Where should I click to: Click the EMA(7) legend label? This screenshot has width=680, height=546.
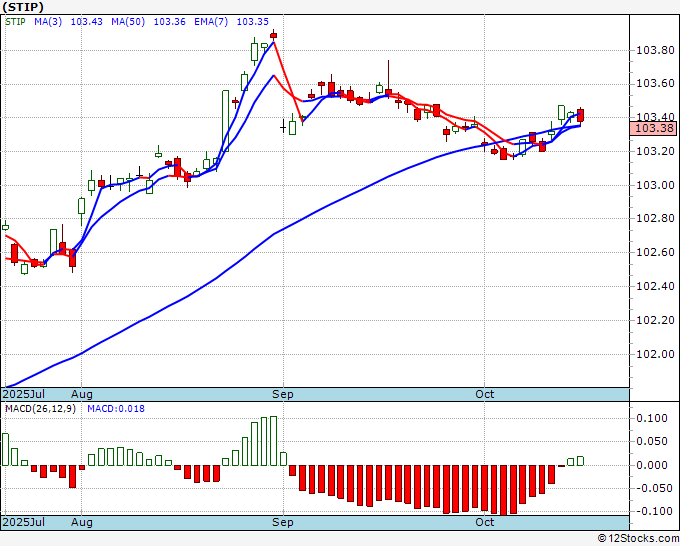coord(211,21)
